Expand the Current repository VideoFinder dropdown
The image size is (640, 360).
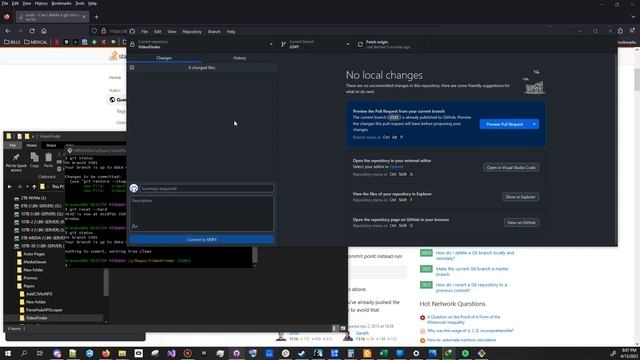tap(202, 44)
